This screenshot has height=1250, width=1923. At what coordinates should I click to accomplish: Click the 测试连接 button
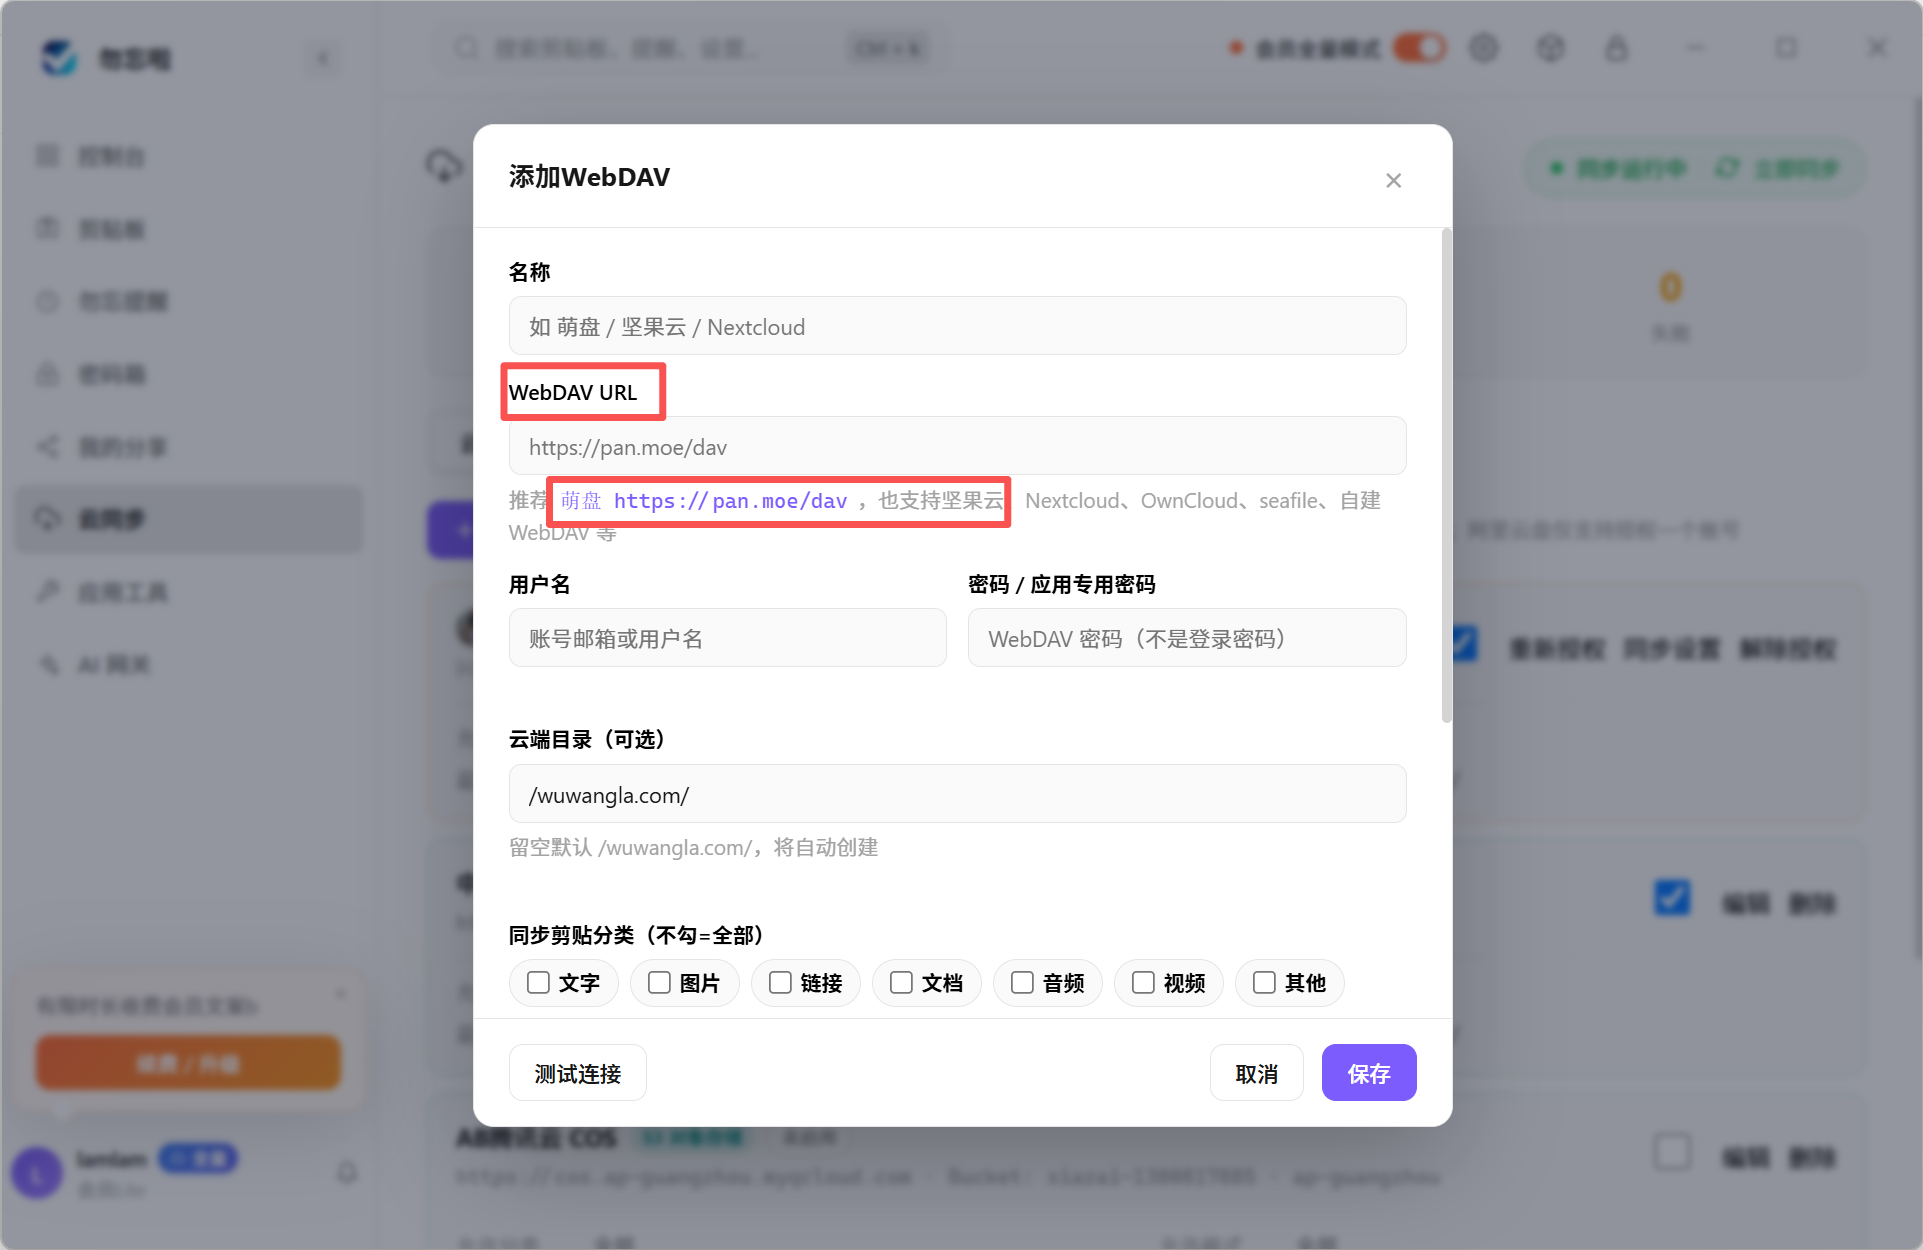pos(577,1073)
